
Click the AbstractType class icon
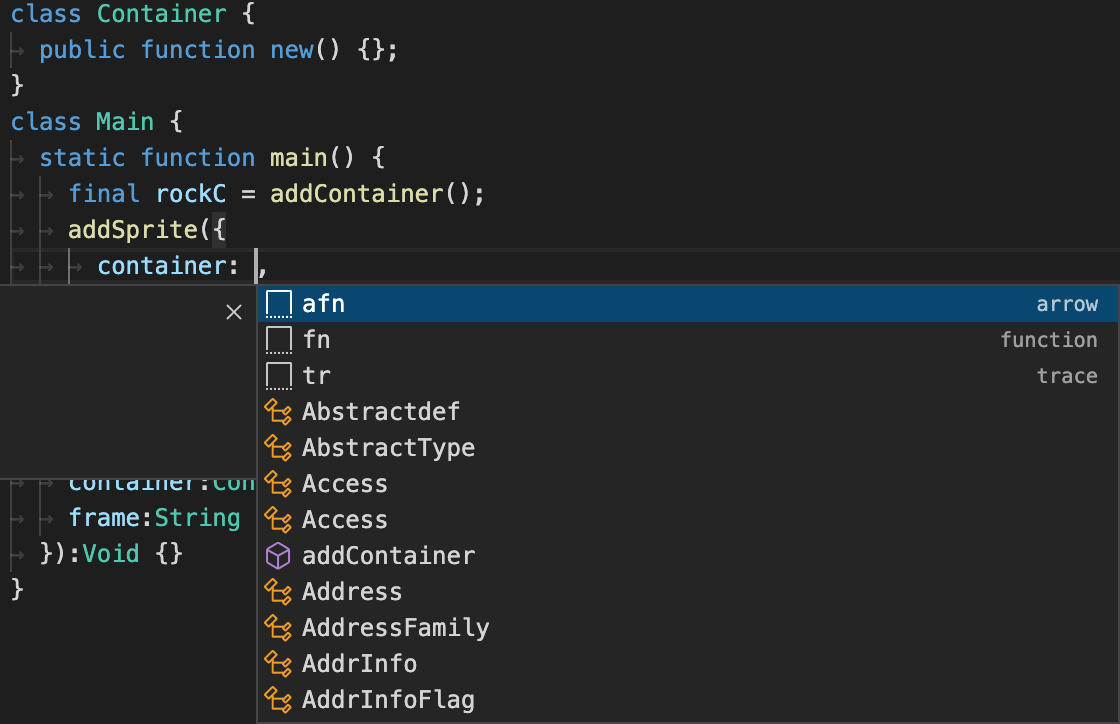(x=279, y=447)
